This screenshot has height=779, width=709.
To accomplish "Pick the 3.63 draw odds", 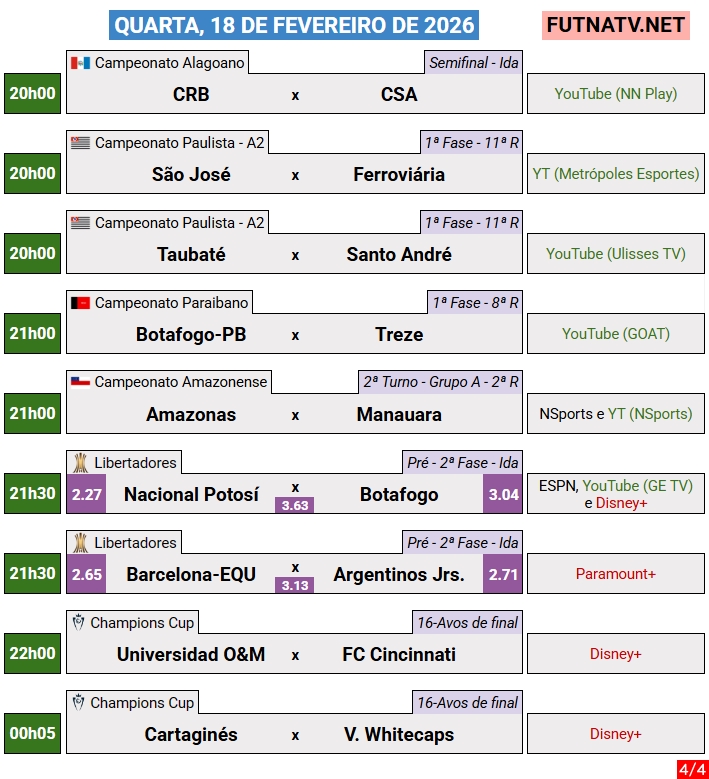I will point(295,505).
